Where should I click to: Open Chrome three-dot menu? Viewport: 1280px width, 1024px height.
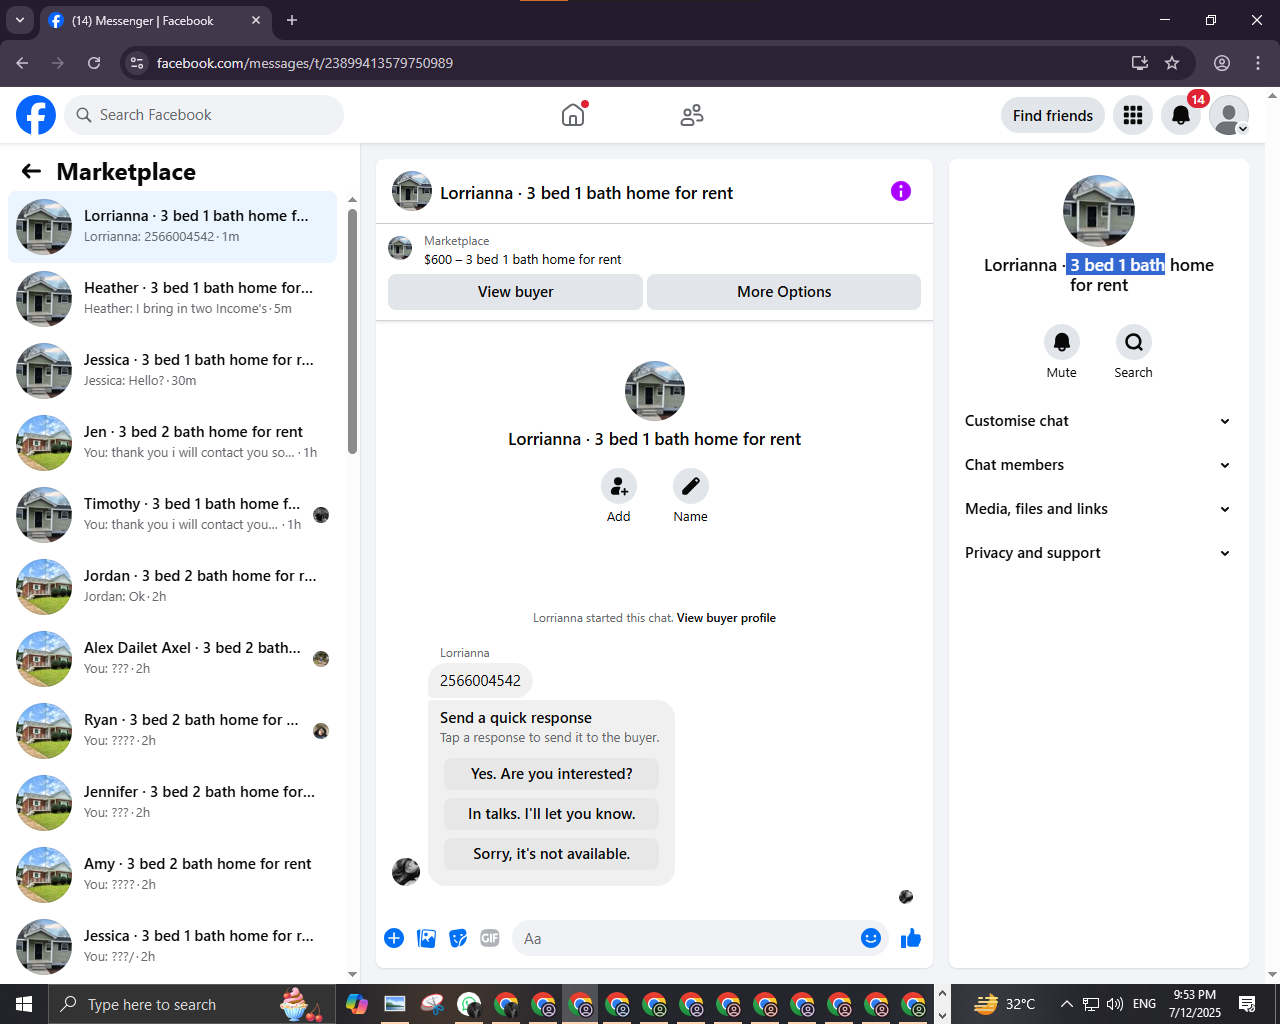(x=1258, y=63)
